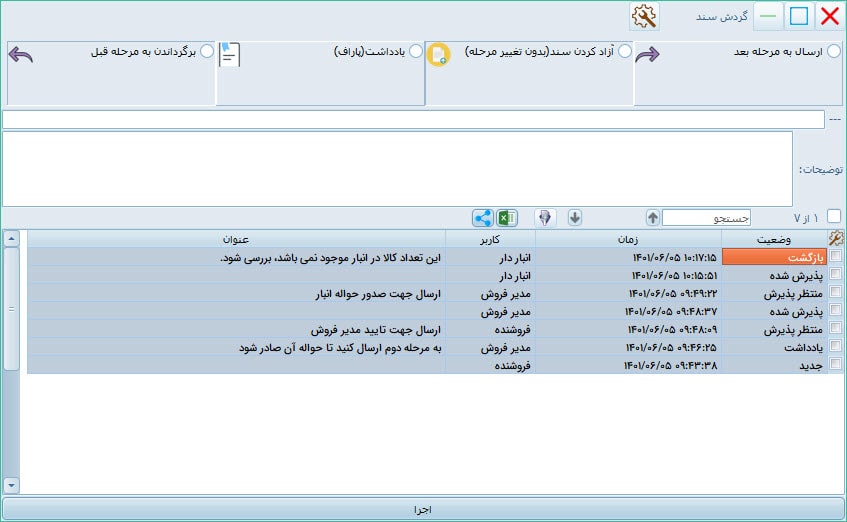Sort by 'وضعیت' column header
Screen dimensions: 847x522
click(x=774, y=239)
